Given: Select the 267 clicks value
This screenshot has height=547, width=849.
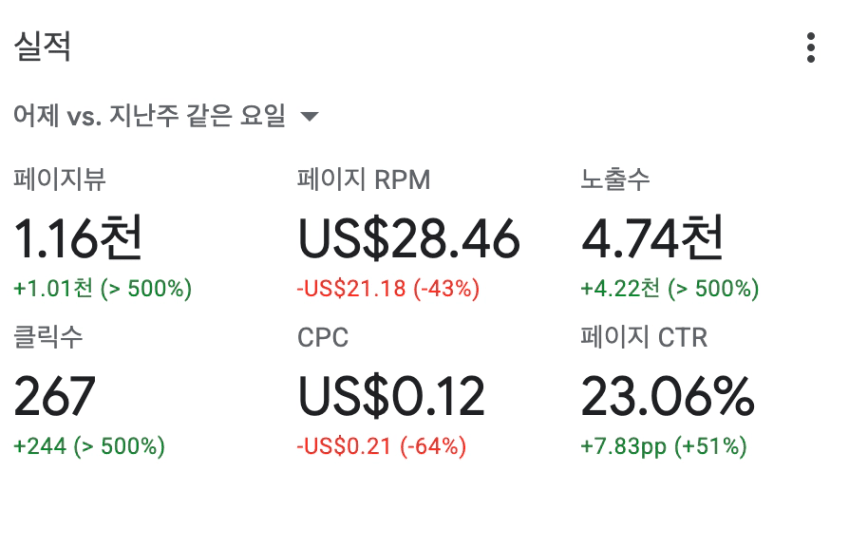Looking at the screenshot, I should click(54, 396).
